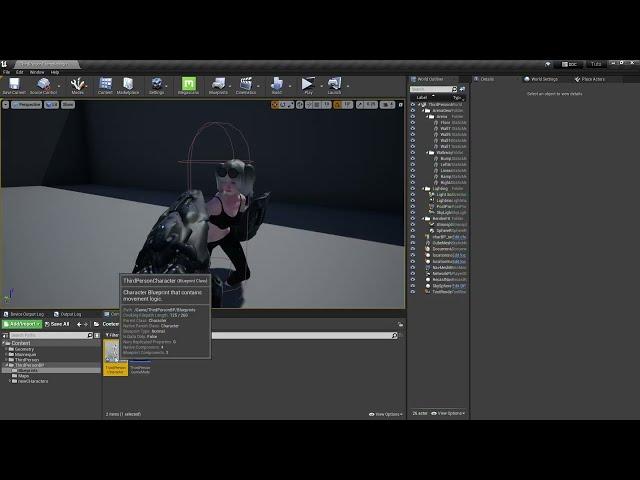Click the Save Current toolbar icon
The image size is (640, 480).
tap(14, 84)
